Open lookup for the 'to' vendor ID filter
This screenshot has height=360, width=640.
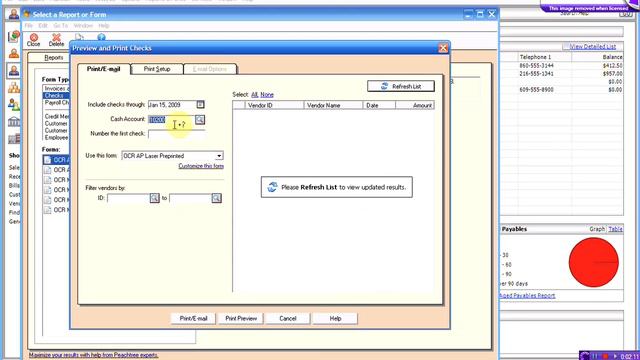click(216, 198)
